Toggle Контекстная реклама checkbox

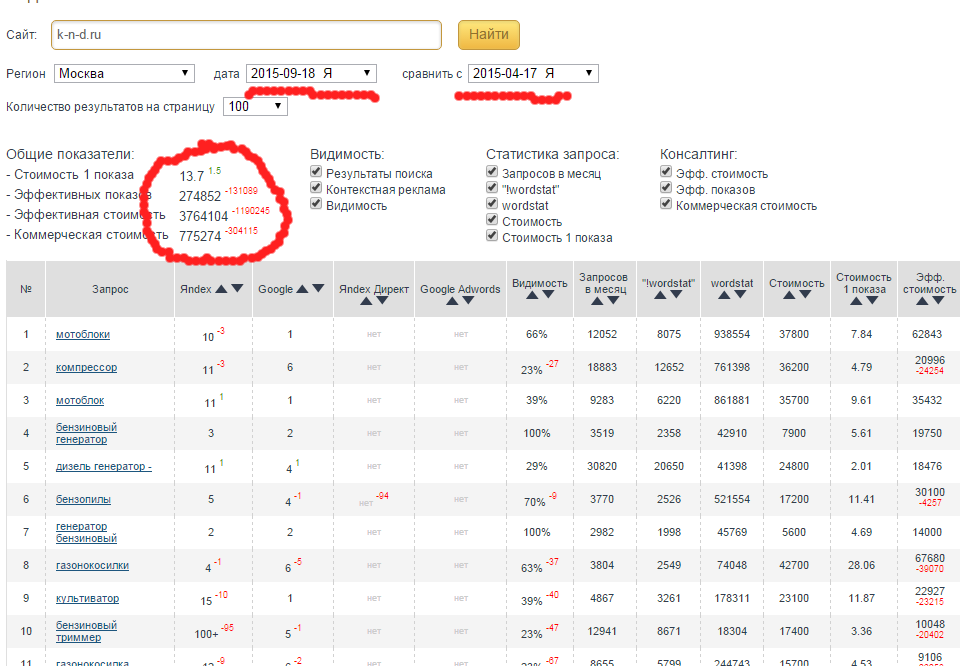(317, 190)
